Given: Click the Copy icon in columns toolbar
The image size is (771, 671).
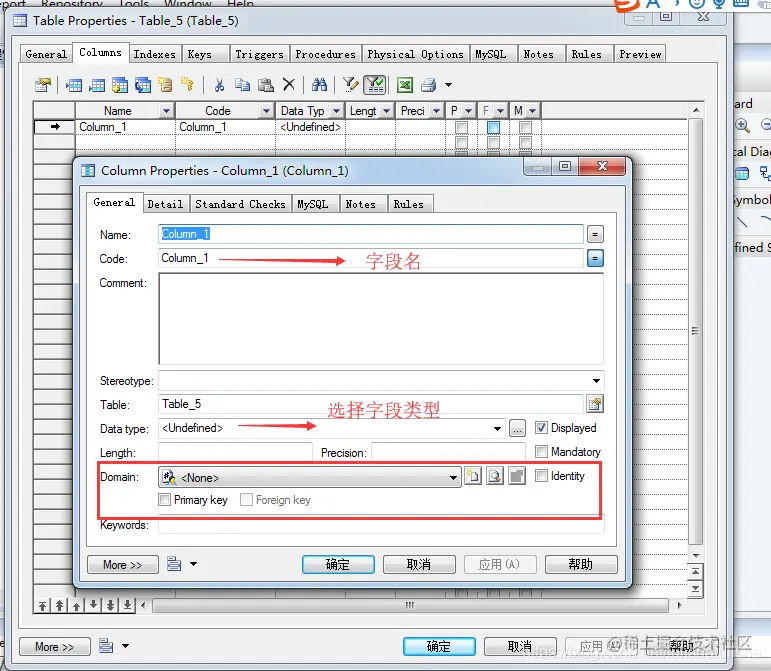Looking at the screenshot, I should coord(242,85).
